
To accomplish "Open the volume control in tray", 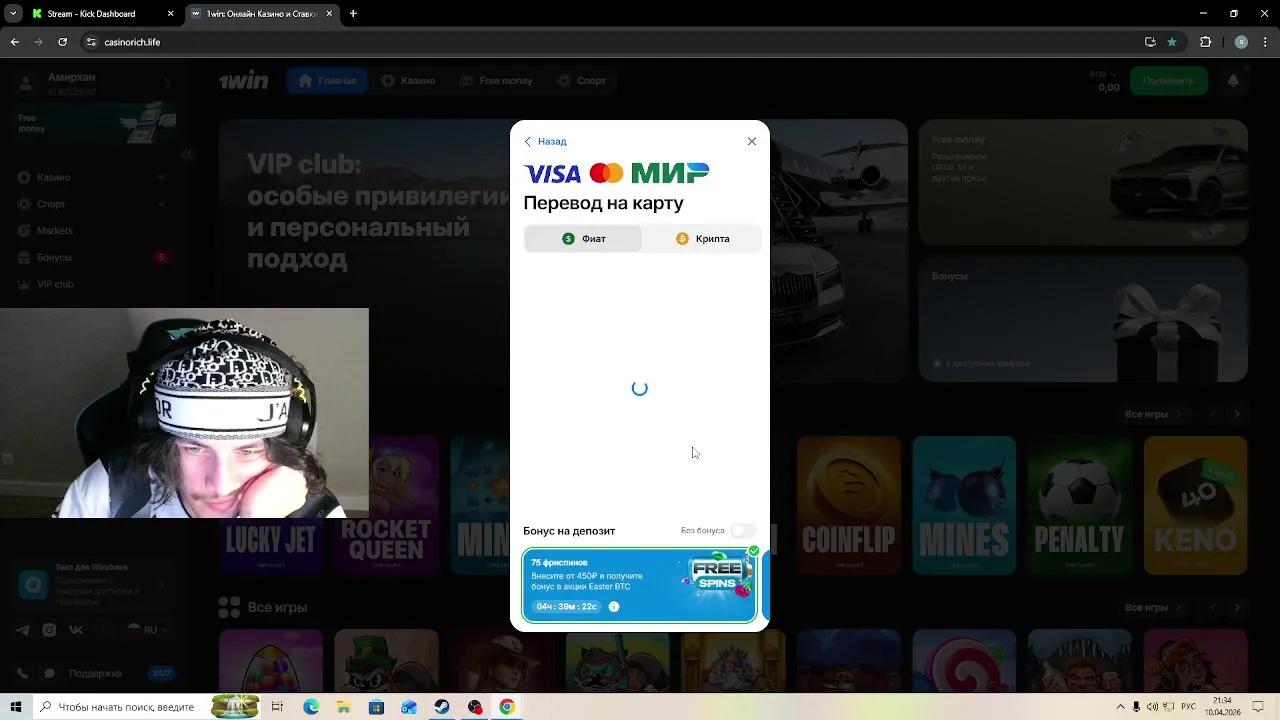I will pos(1152,707).
